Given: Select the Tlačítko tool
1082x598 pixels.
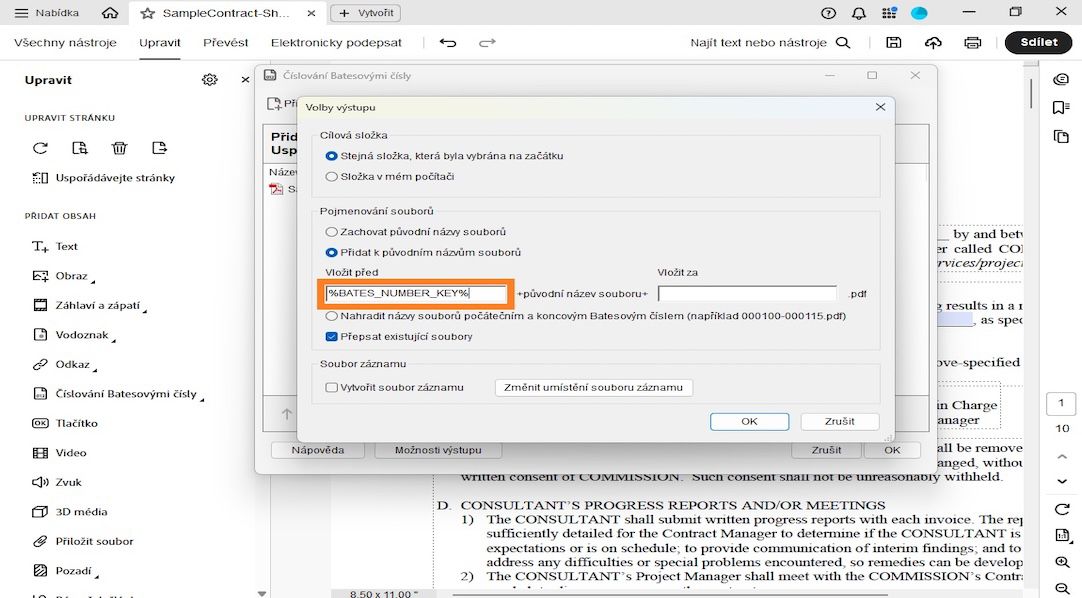Looking at the screenshot, I should click(x=66, y=423).
